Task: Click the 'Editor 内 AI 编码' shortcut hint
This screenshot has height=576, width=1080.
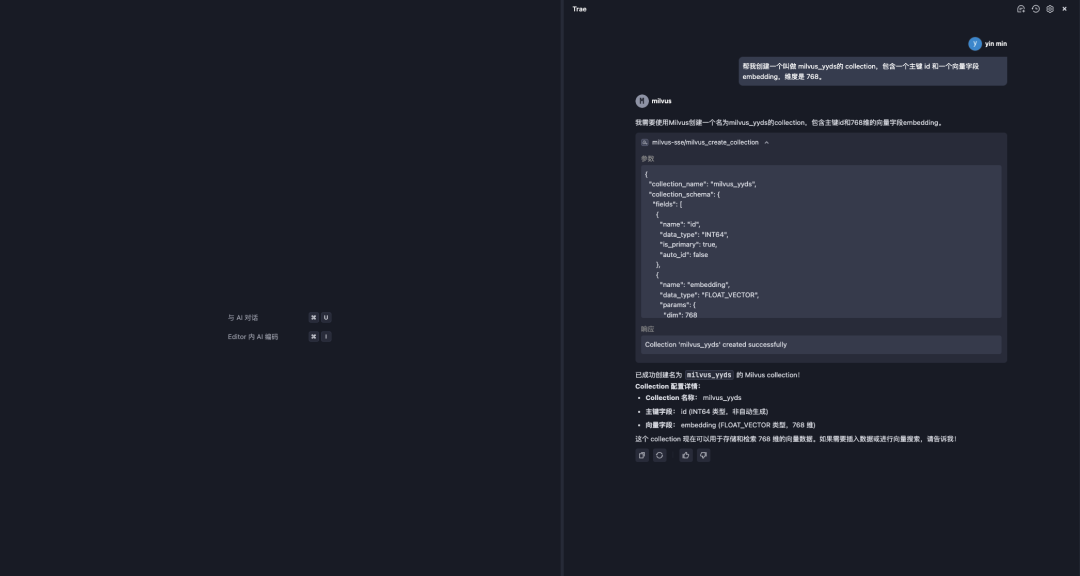Action: pos(253,337)
